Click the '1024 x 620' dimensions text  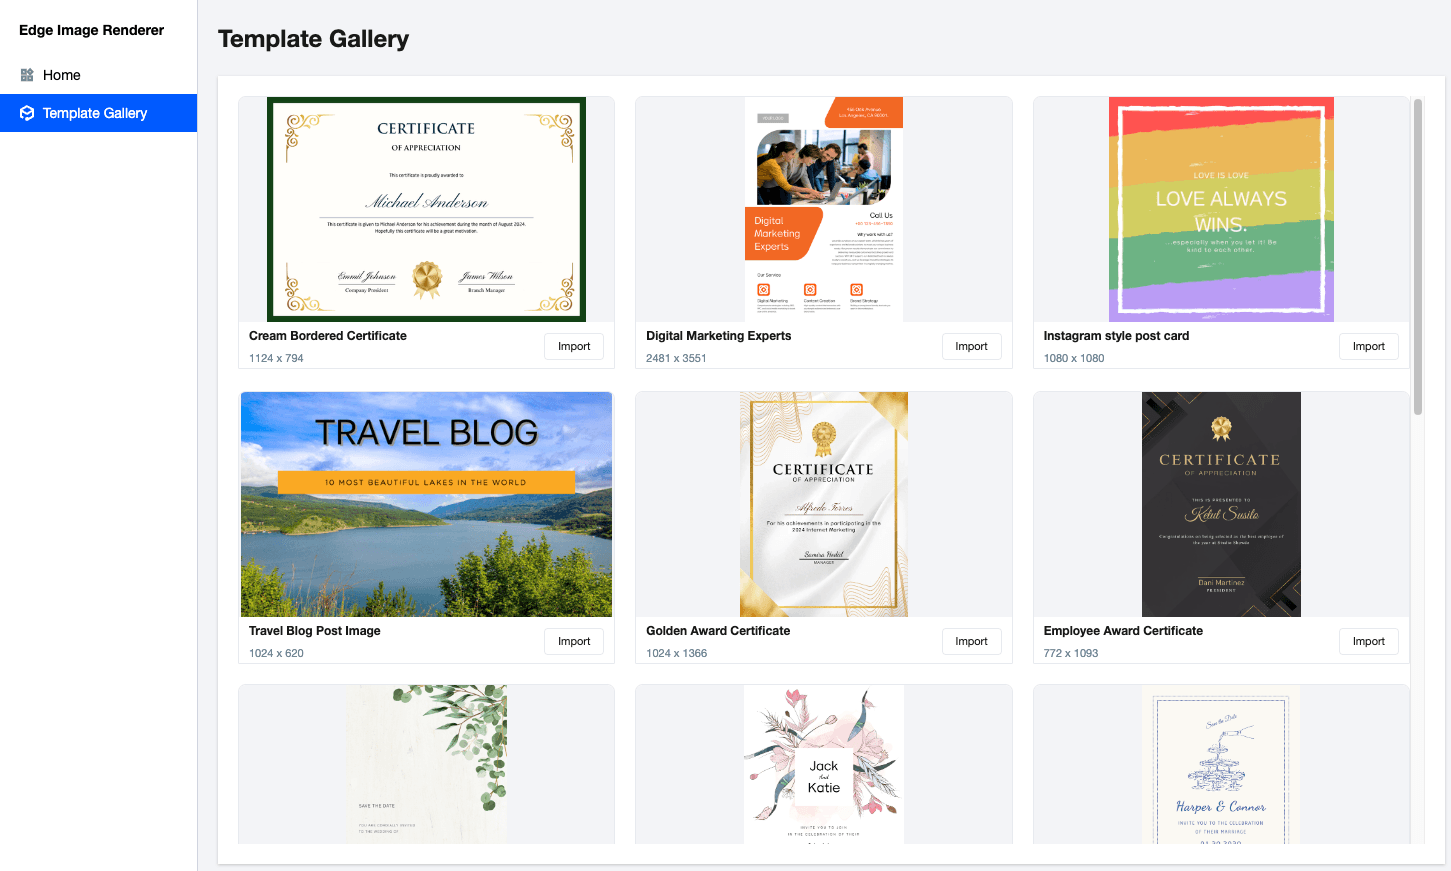point(276,653)
